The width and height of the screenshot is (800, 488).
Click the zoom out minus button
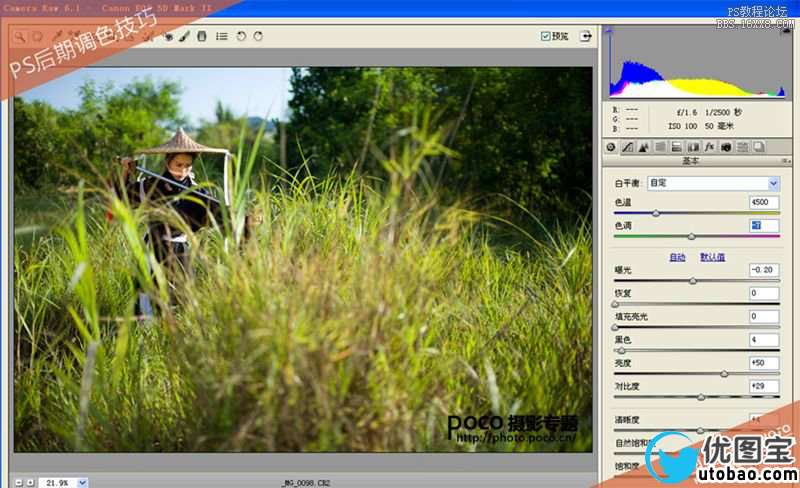pos(19,482)
